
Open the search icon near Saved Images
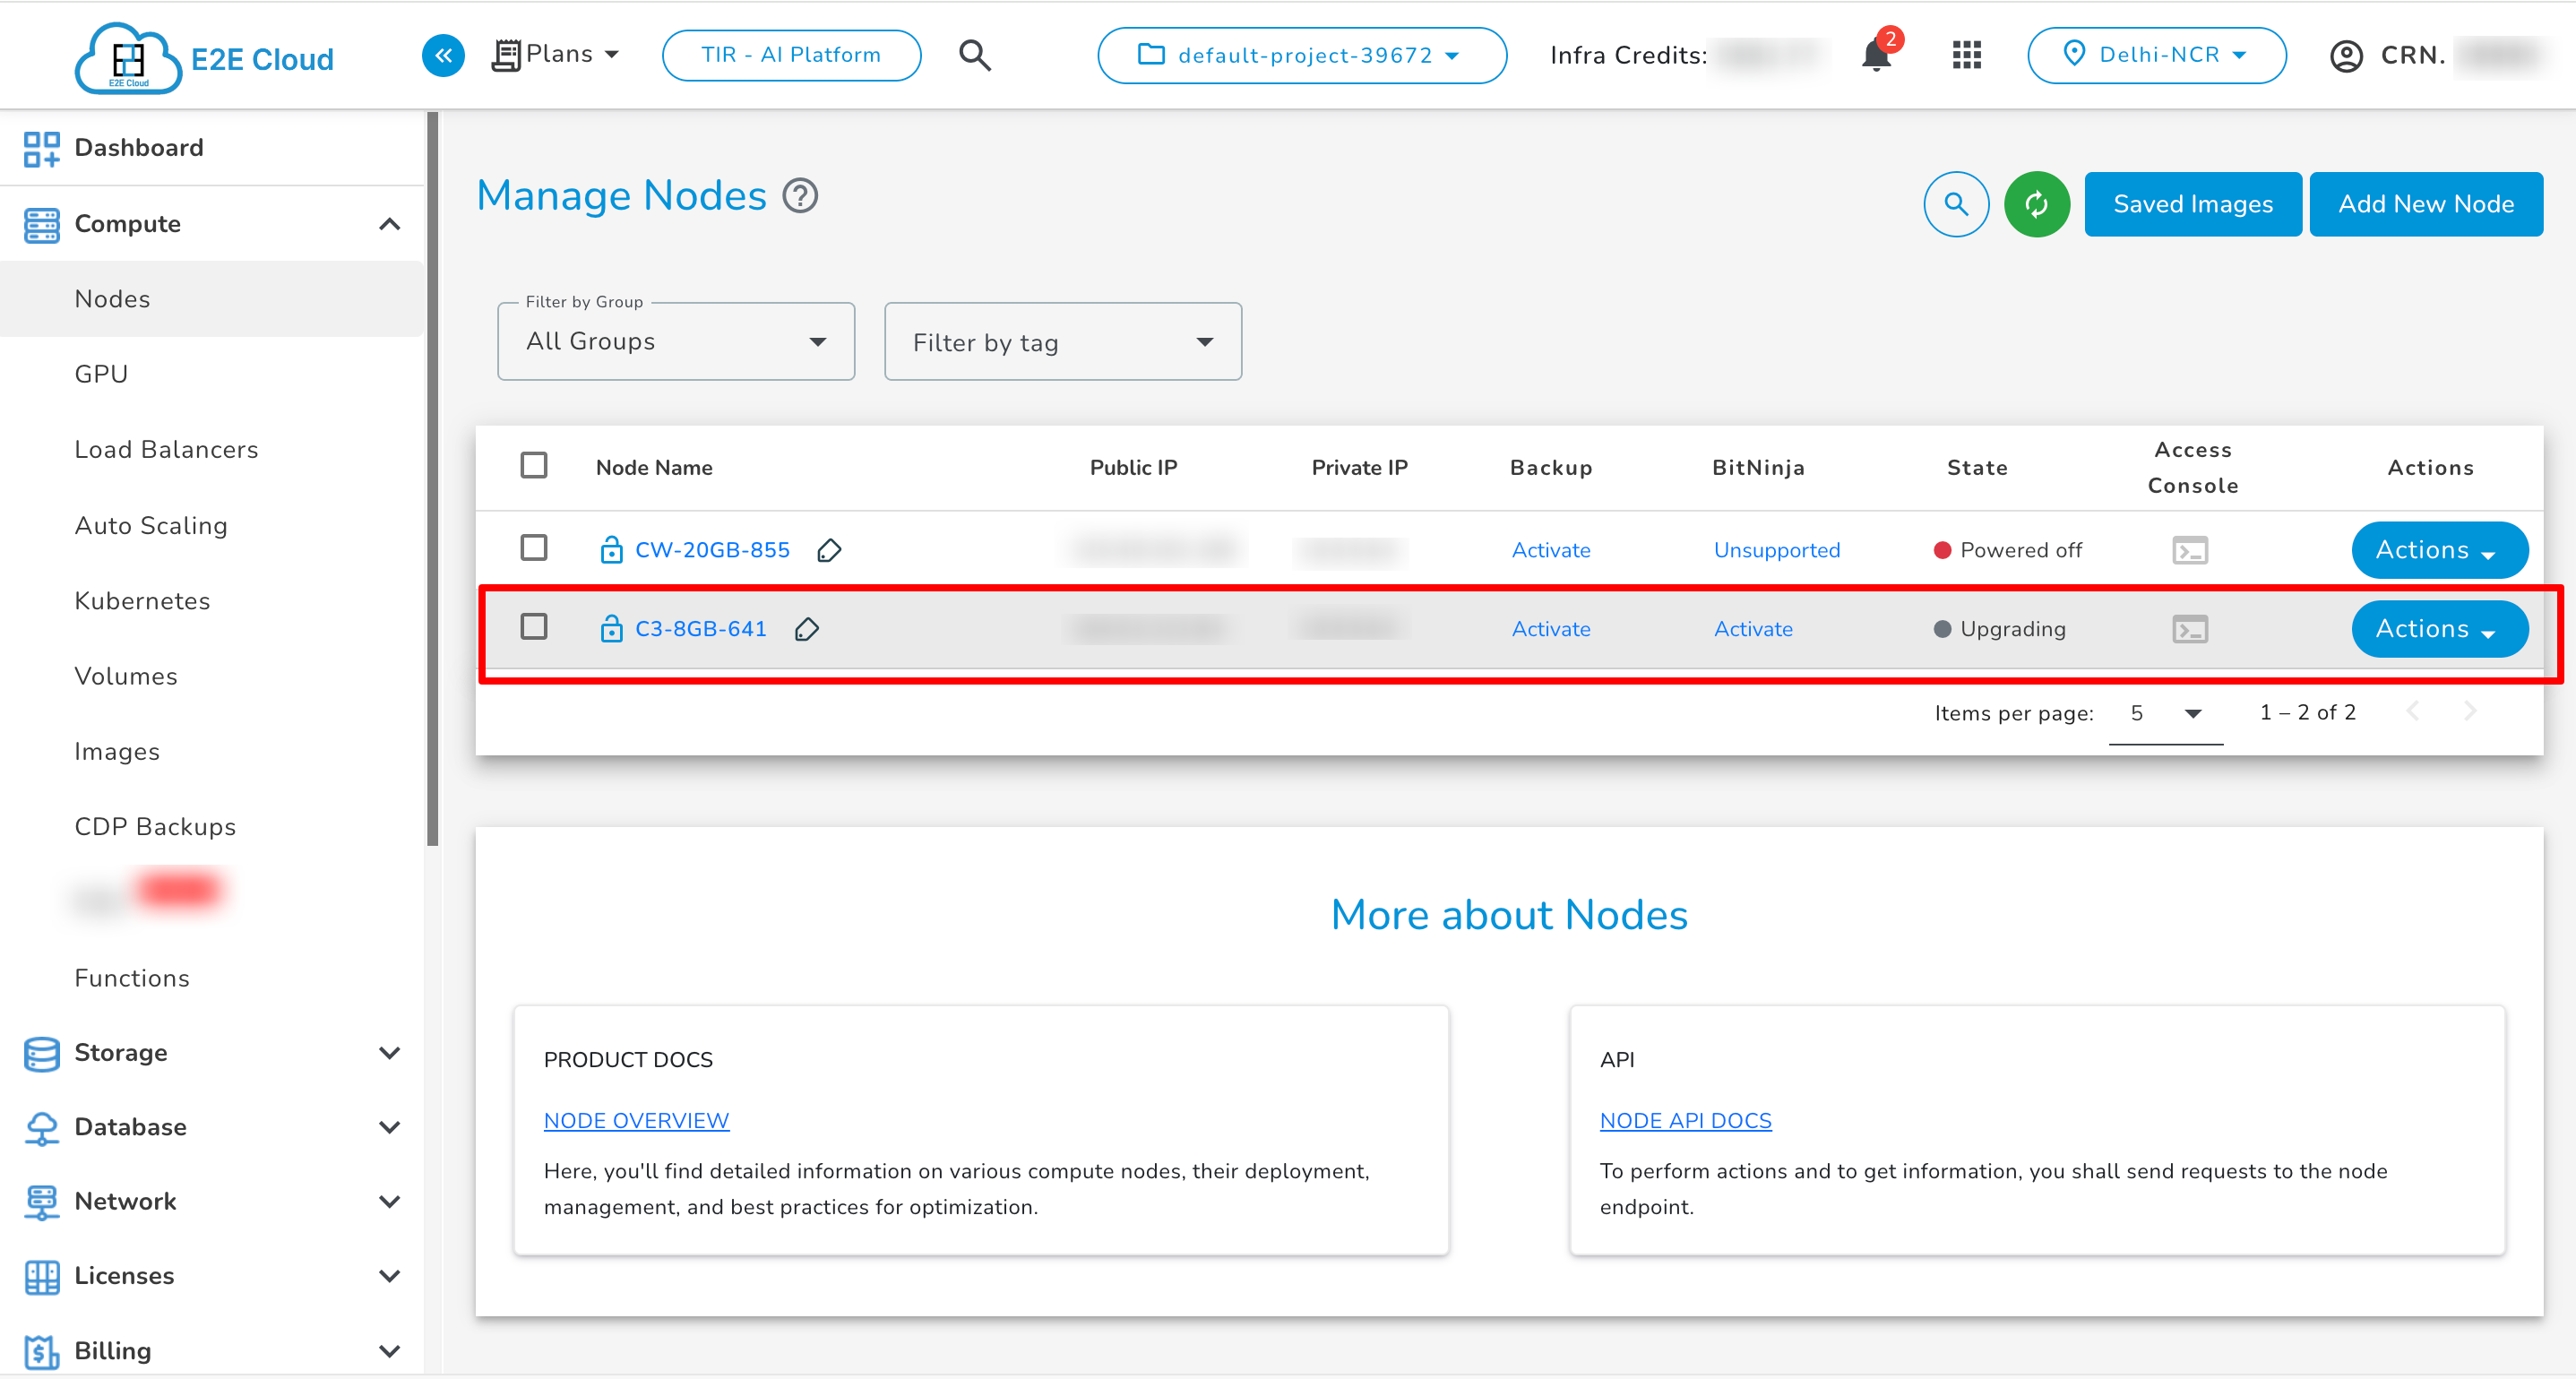1956,204
